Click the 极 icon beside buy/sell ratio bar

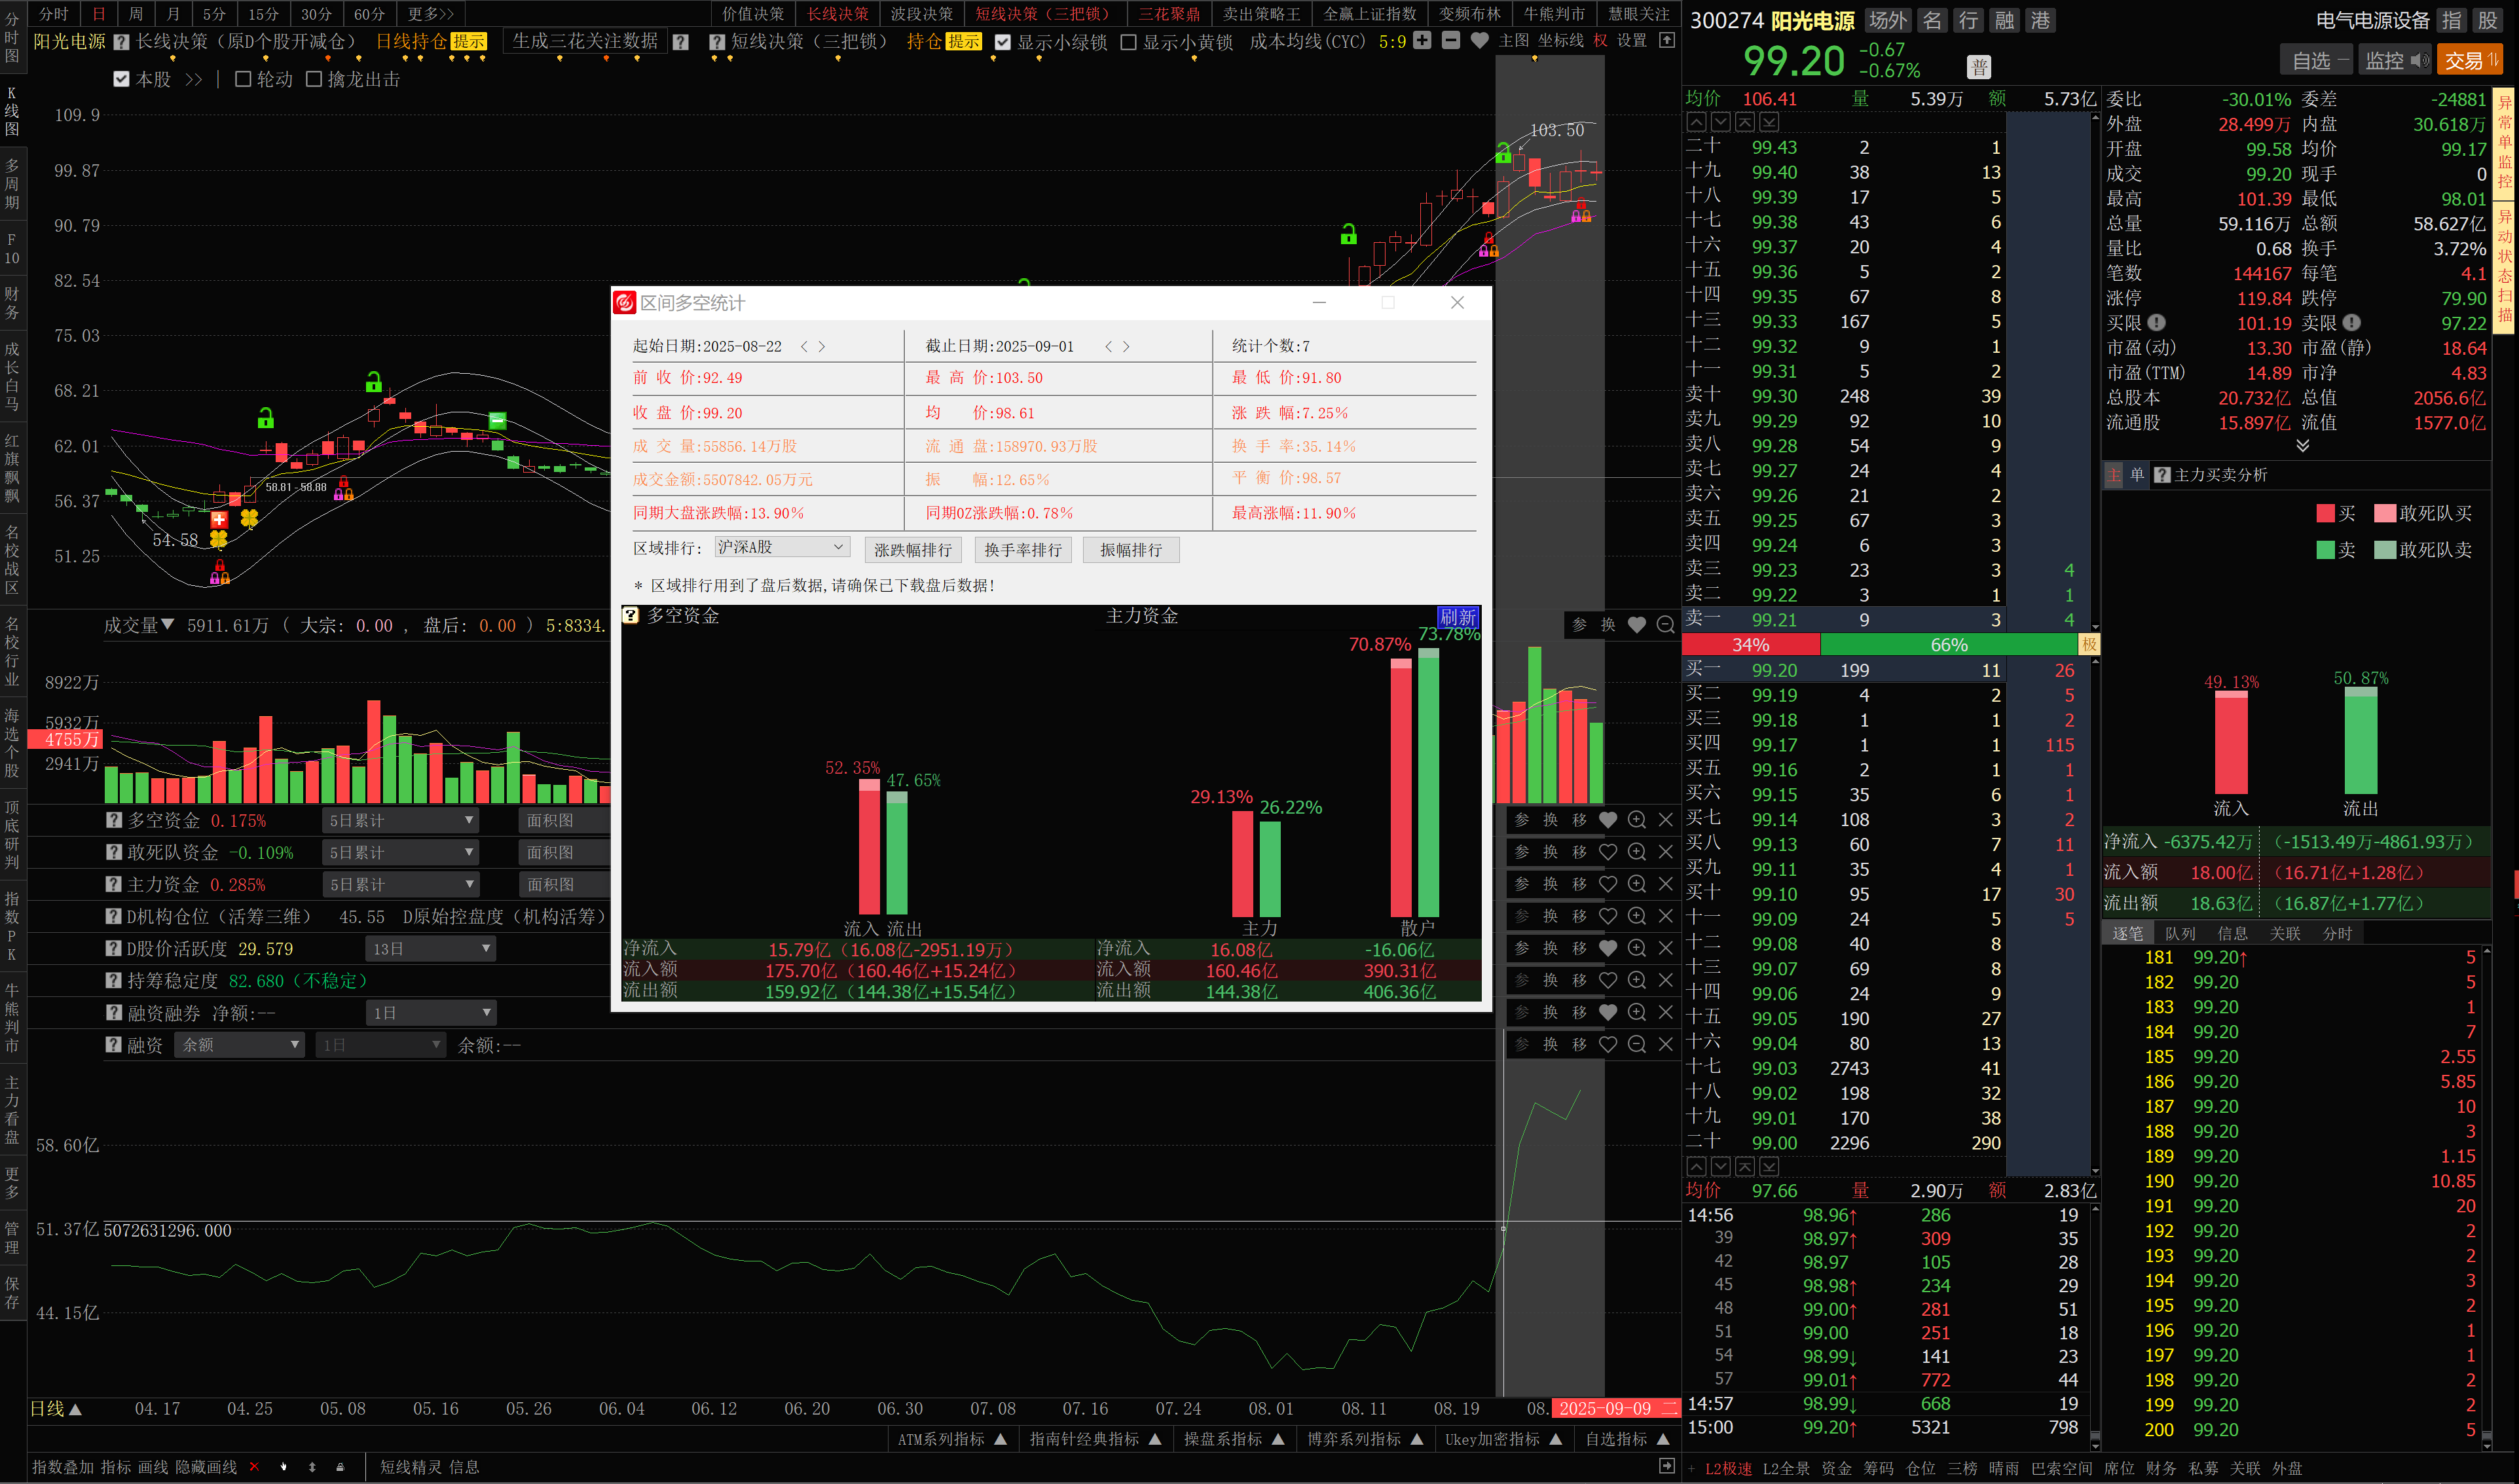point(2089,645)
